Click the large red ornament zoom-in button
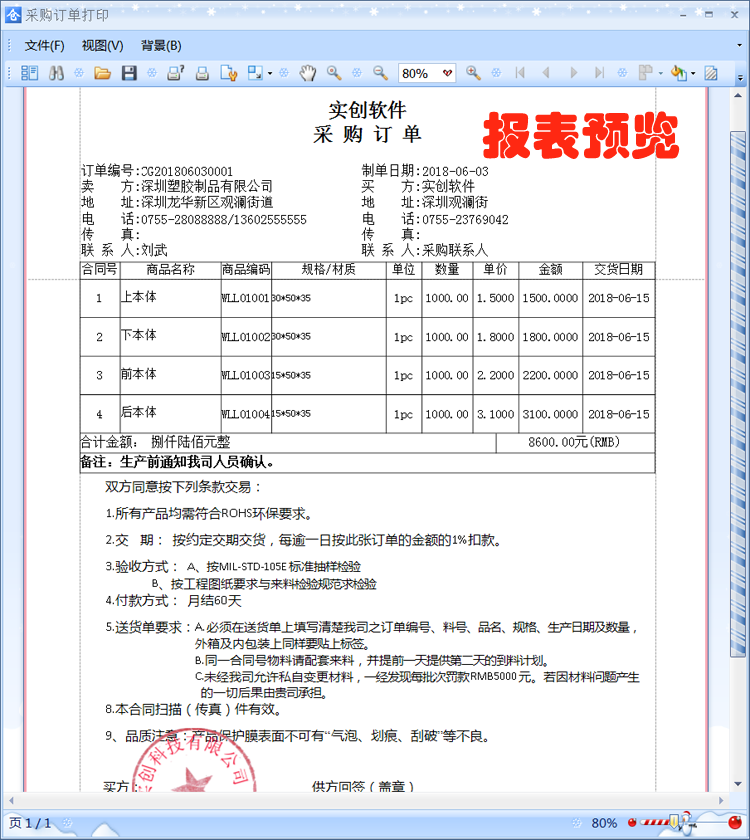750x840 pixels. [x=737, y=822]
